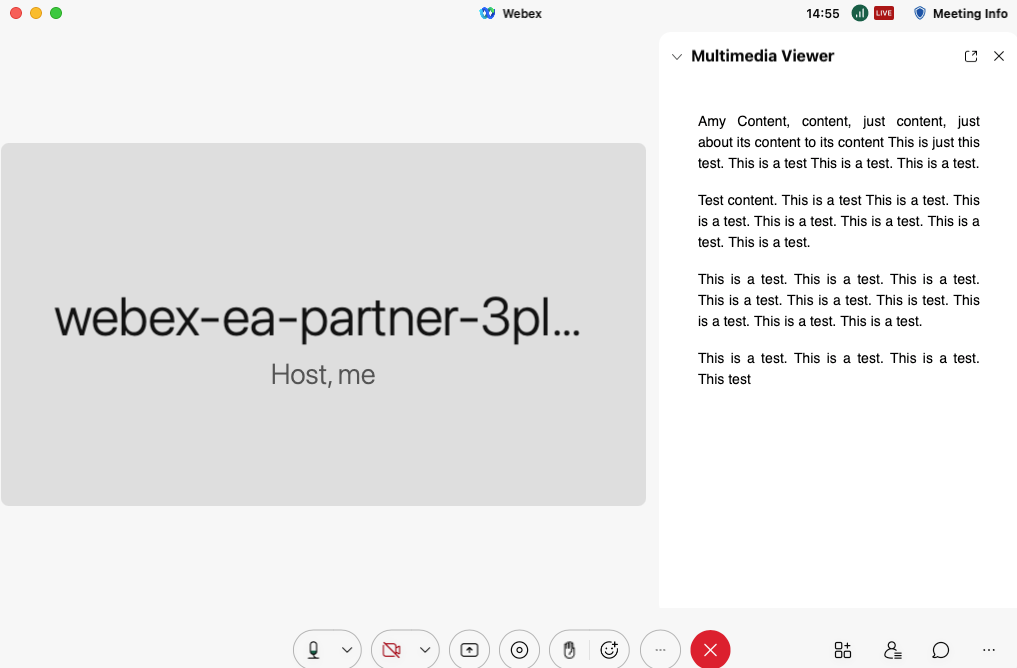Click the Share content icon
The height and width of the screenshot is (668, 1017).
pyautogui.click(x=469, y=649)
